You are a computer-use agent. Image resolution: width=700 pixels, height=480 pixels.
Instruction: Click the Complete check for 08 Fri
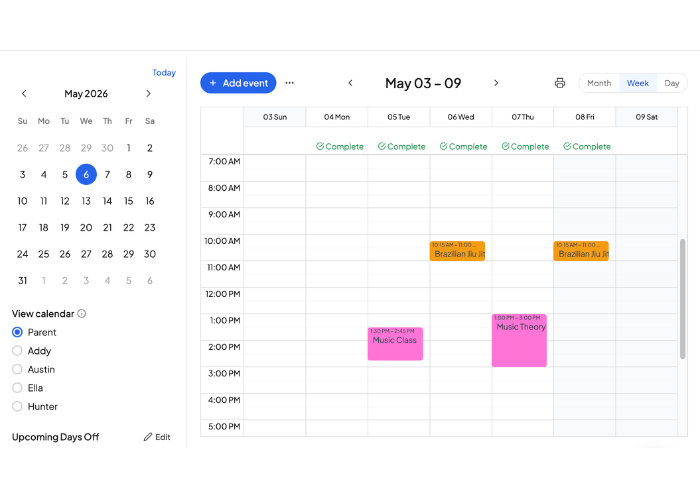point(587,146)
